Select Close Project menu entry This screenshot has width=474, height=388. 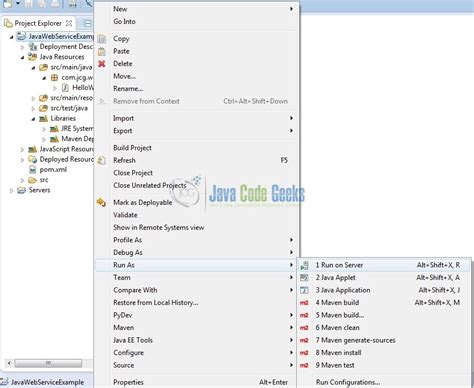click(x=197, y=173)
